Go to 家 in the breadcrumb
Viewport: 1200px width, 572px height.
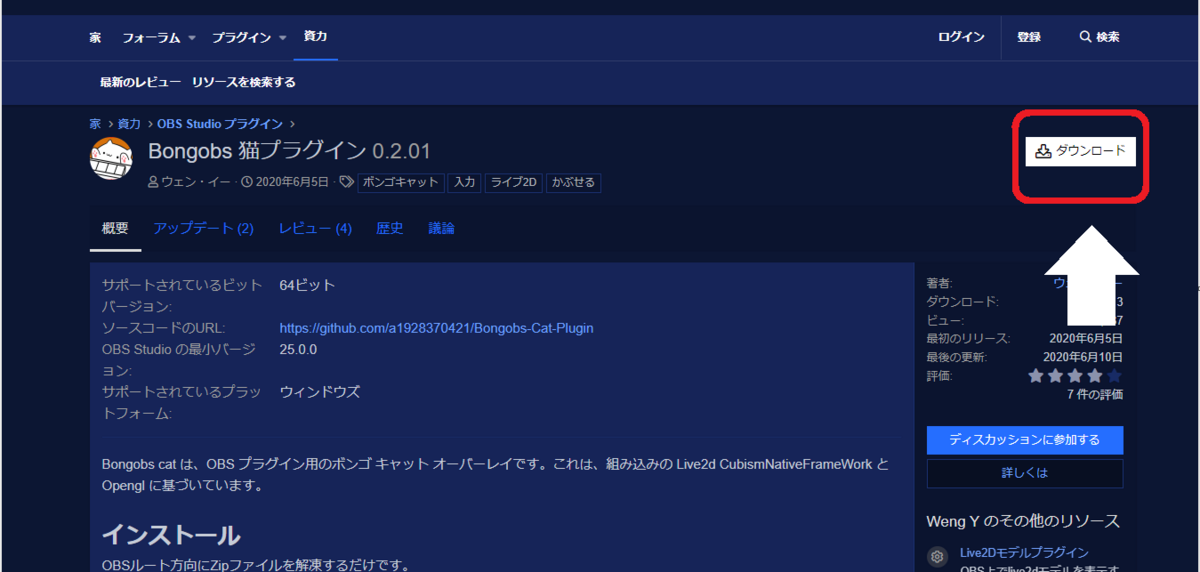click(x=95, y=124)
